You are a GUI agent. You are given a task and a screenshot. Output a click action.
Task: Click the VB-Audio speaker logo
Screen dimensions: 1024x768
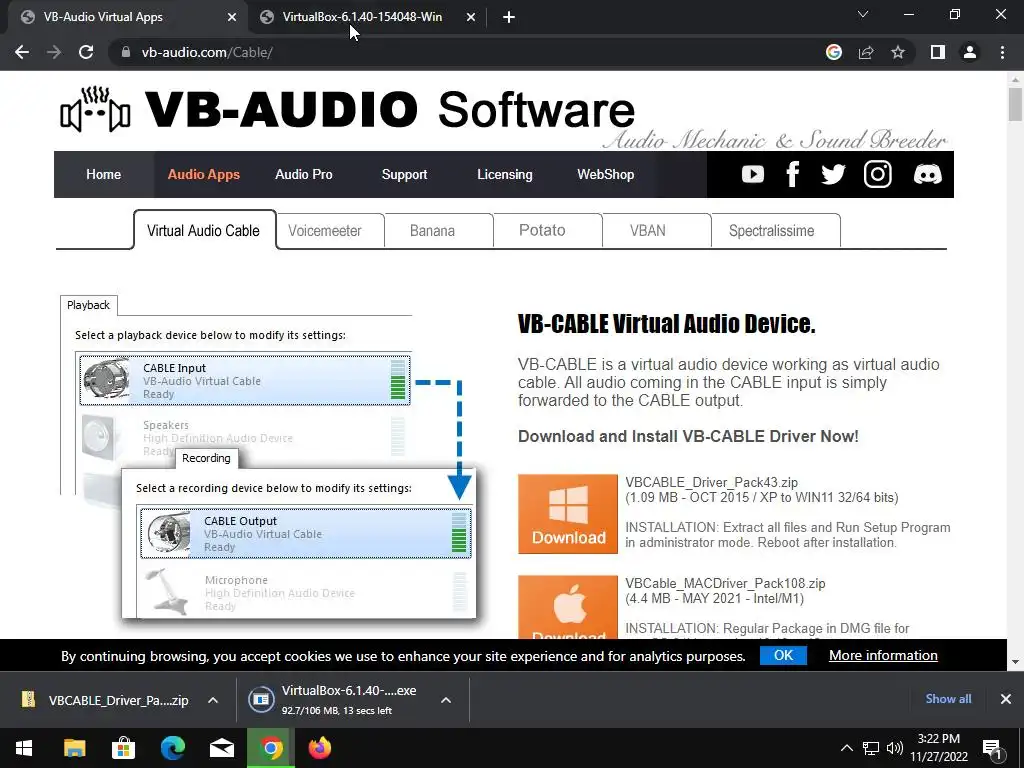pos(95,109)
